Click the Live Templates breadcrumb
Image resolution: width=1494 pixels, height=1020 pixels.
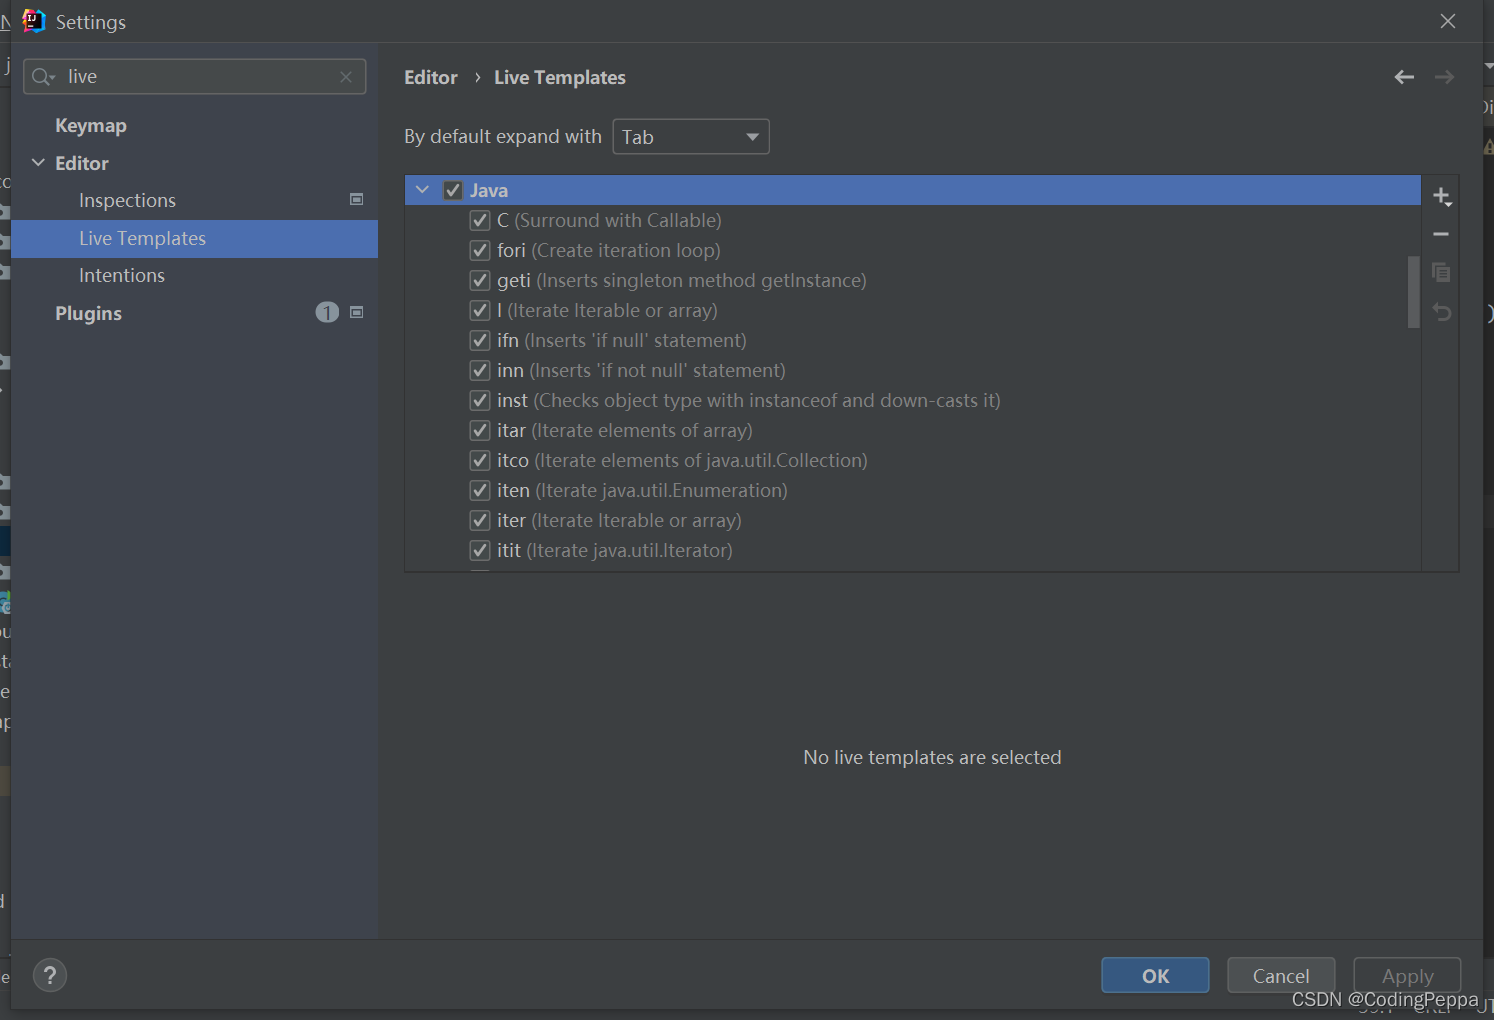click(x=560, y=78)
